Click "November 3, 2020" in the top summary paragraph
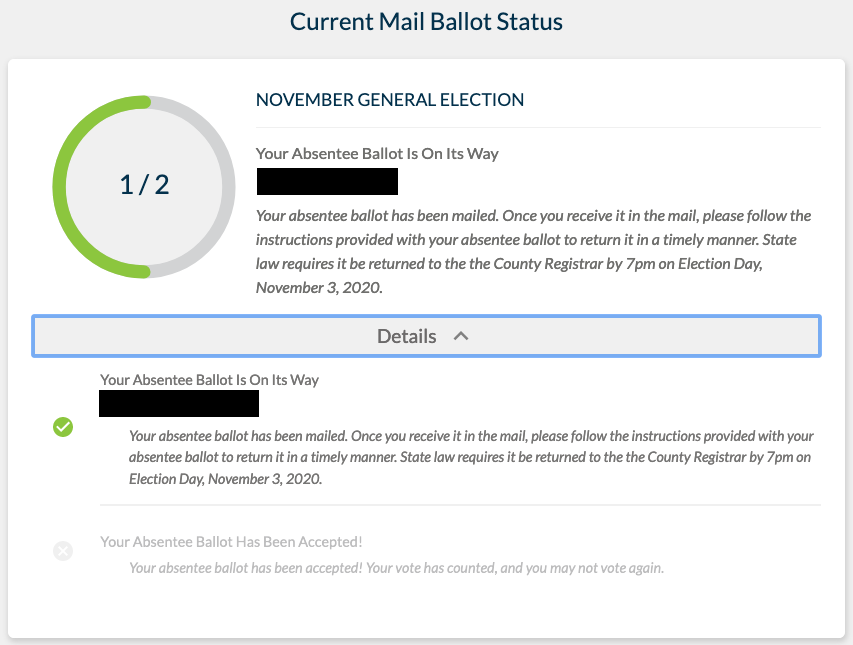 coord(319,287)
